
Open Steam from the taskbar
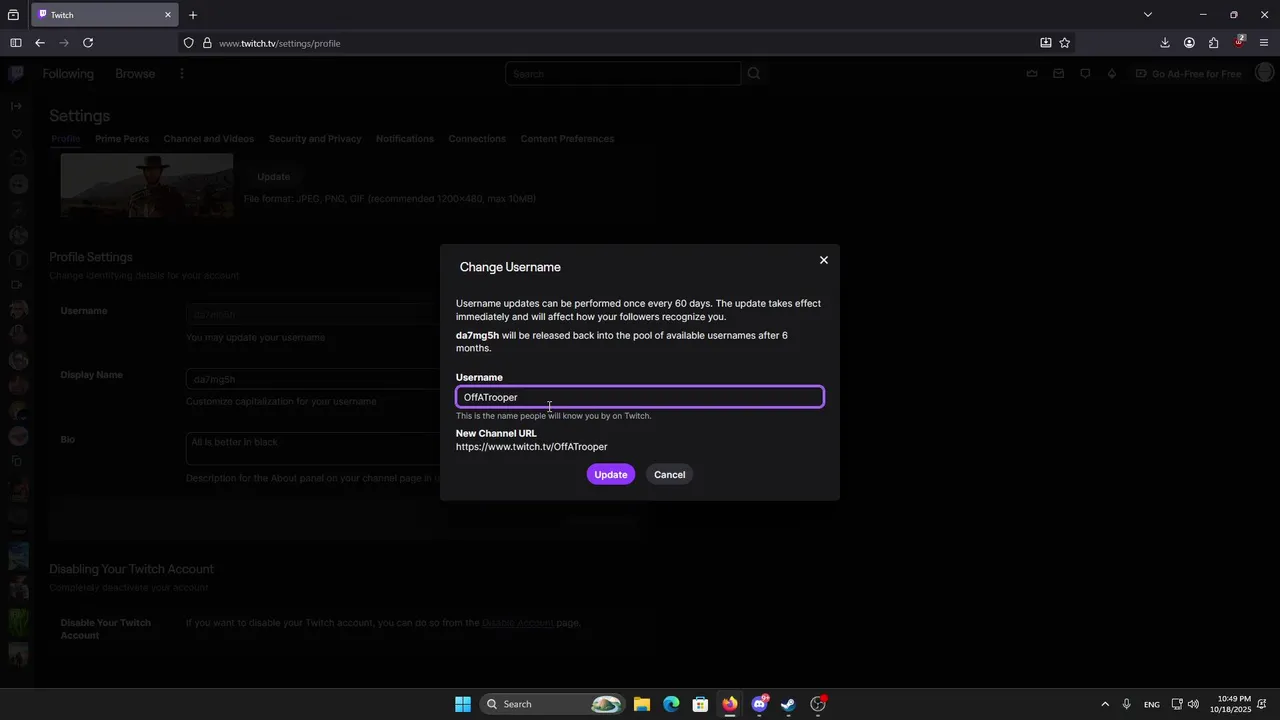pyautogui.click(x=788, y=704)
